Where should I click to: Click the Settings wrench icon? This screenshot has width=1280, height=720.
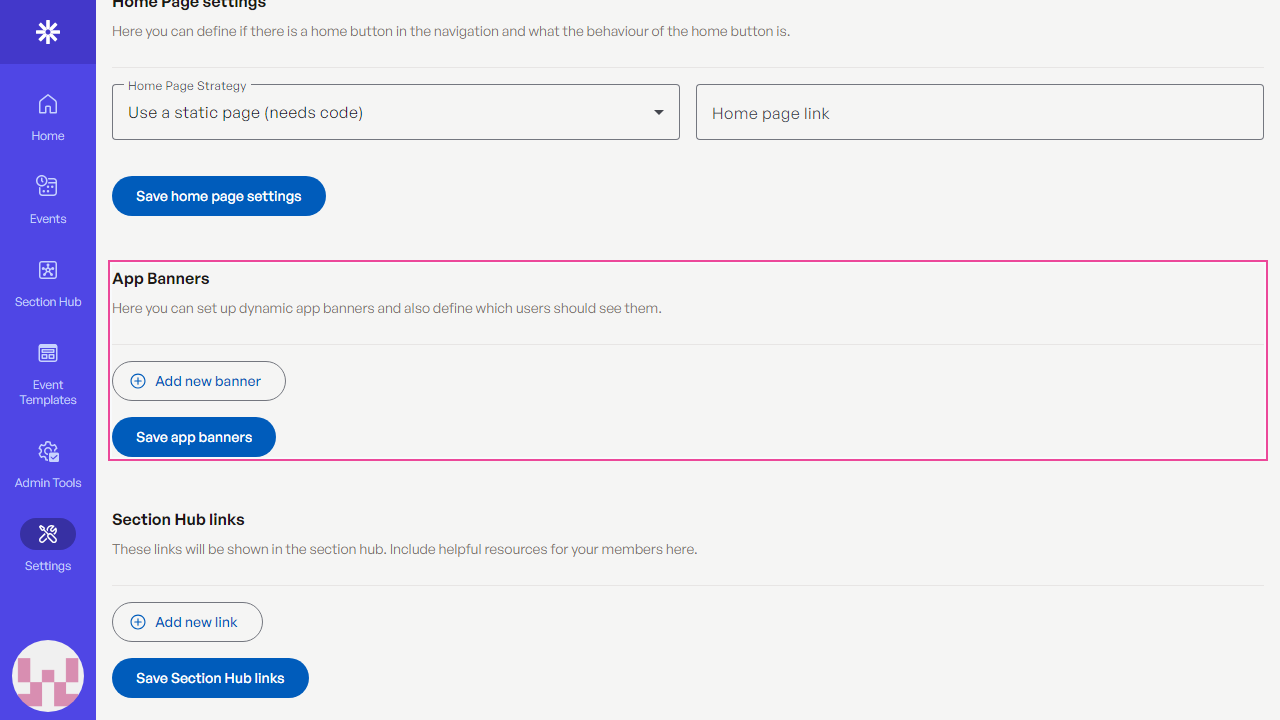tap(48, 534)
